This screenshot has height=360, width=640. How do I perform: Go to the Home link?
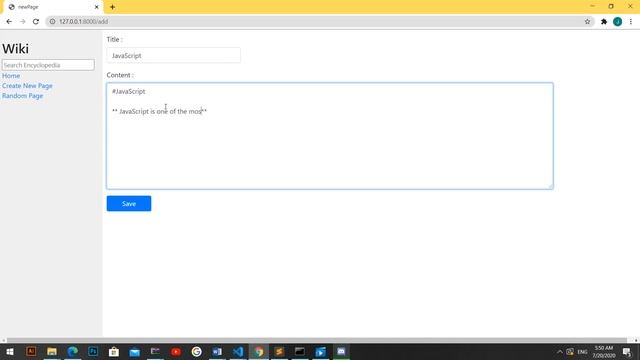tap(11, 76)
